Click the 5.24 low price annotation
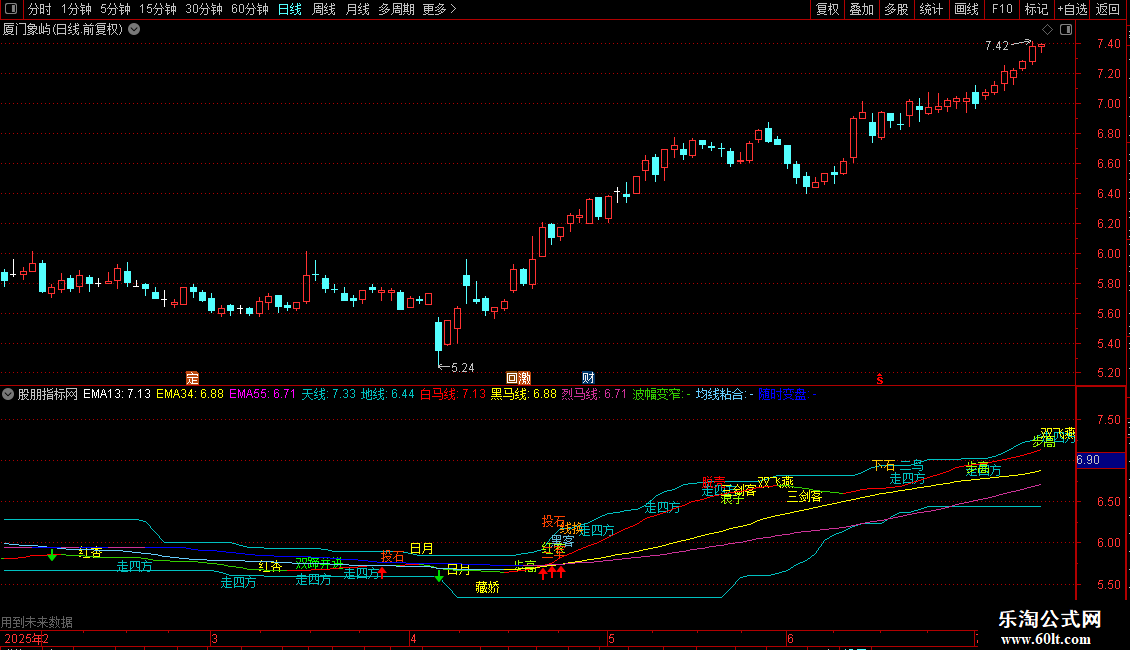1130x650 pixels. pos(463,368)
